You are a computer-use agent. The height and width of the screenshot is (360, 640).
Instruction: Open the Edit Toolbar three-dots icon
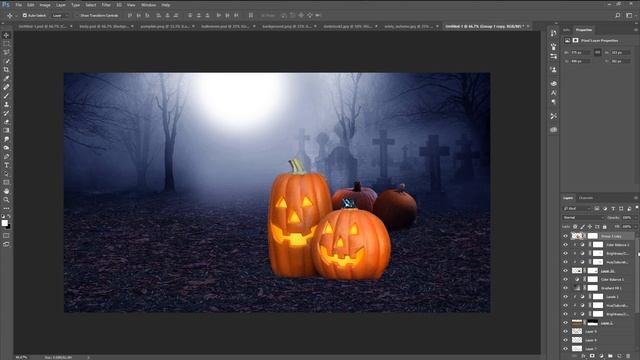pyautogui.click(x=6, y=208)
